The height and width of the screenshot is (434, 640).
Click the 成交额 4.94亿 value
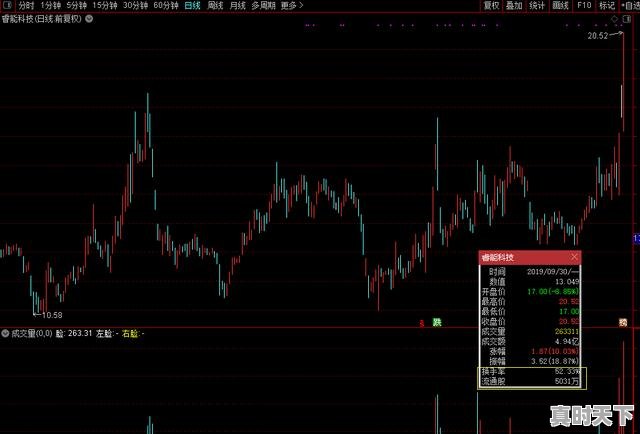coord(567,341)
